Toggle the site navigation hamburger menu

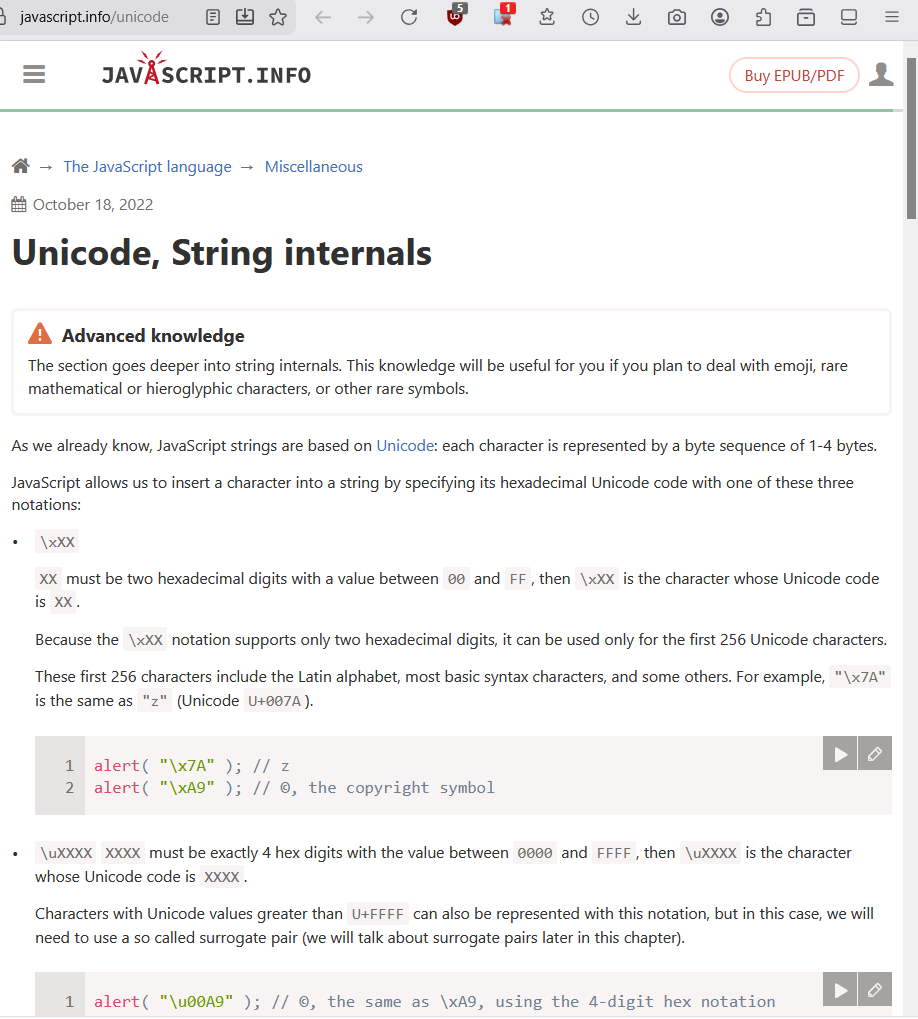tap(33, 74)
